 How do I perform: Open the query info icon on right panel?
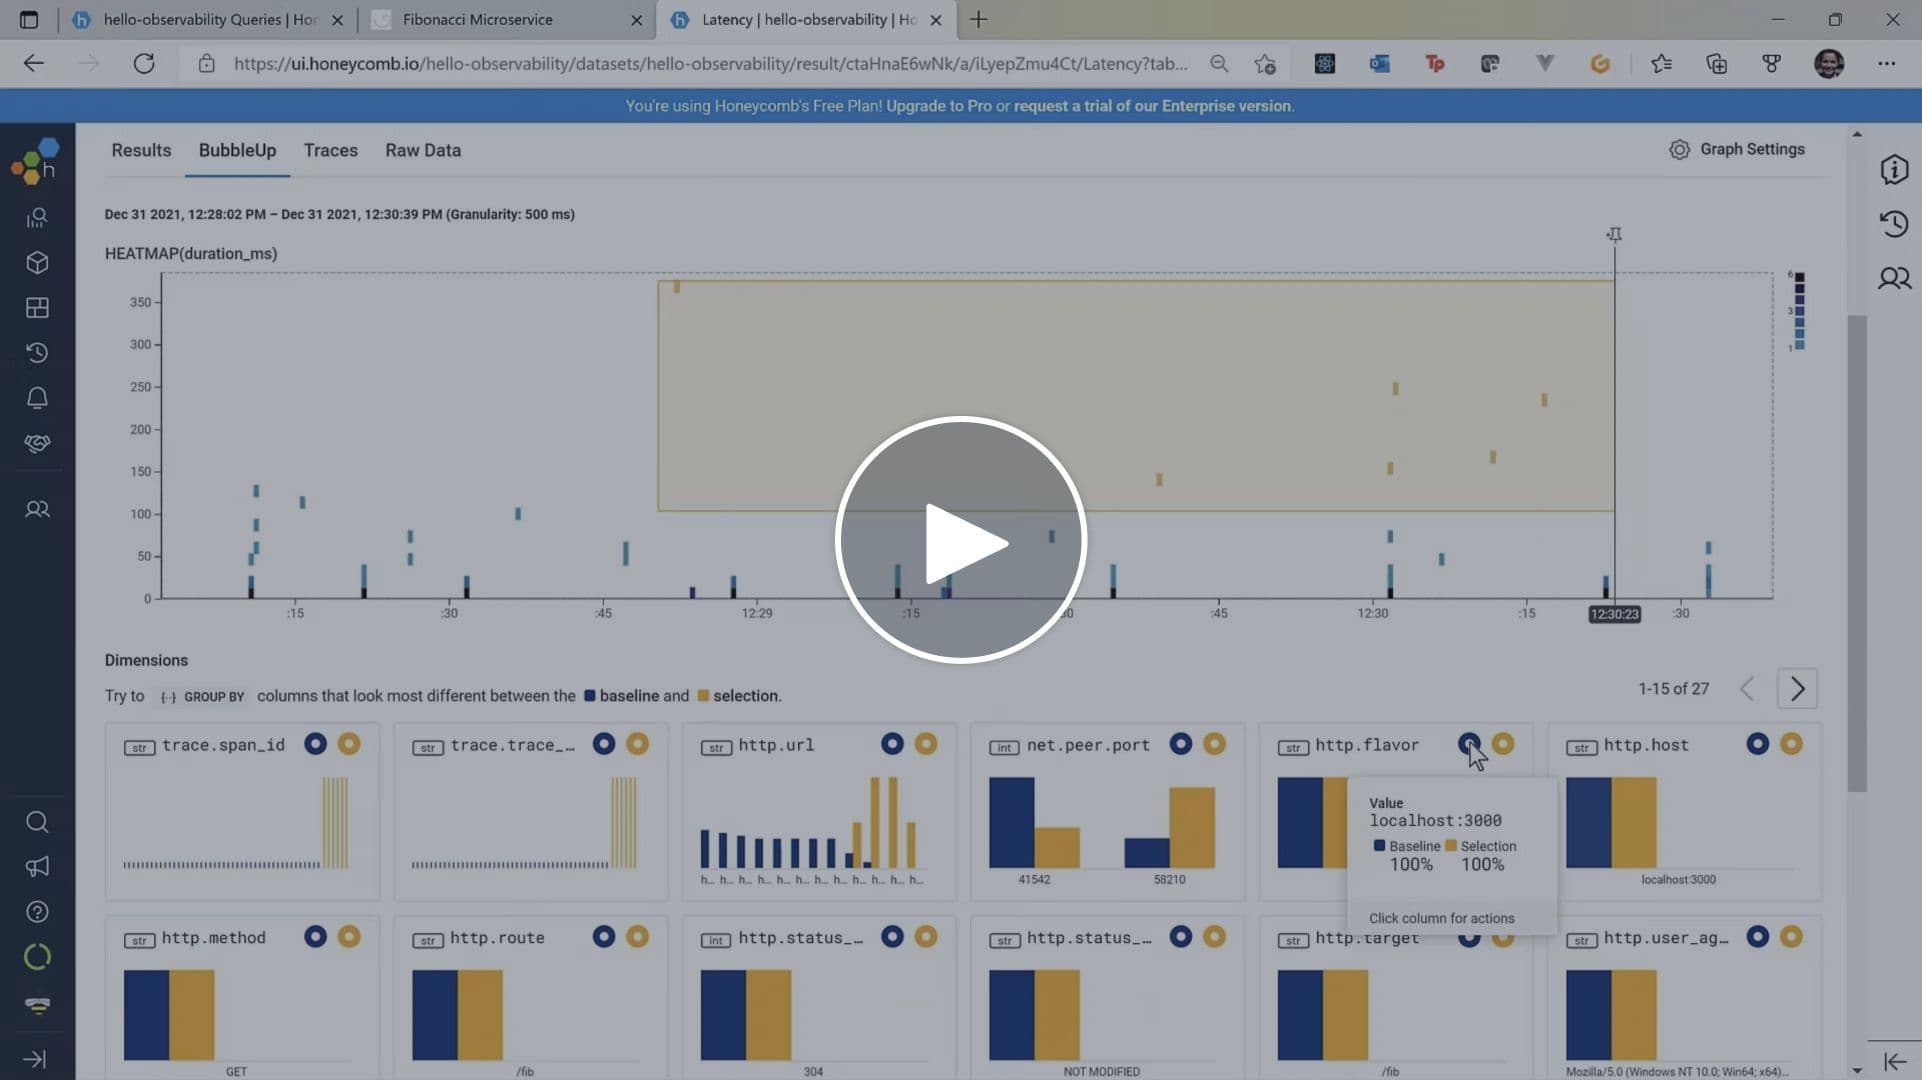pyautogui.click(x=1894, y=170)
